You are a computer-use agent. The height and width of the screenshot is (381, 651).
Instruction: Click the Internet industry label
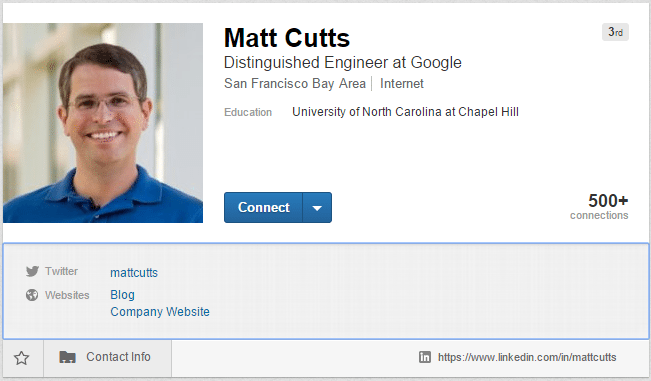click(401, 83)
